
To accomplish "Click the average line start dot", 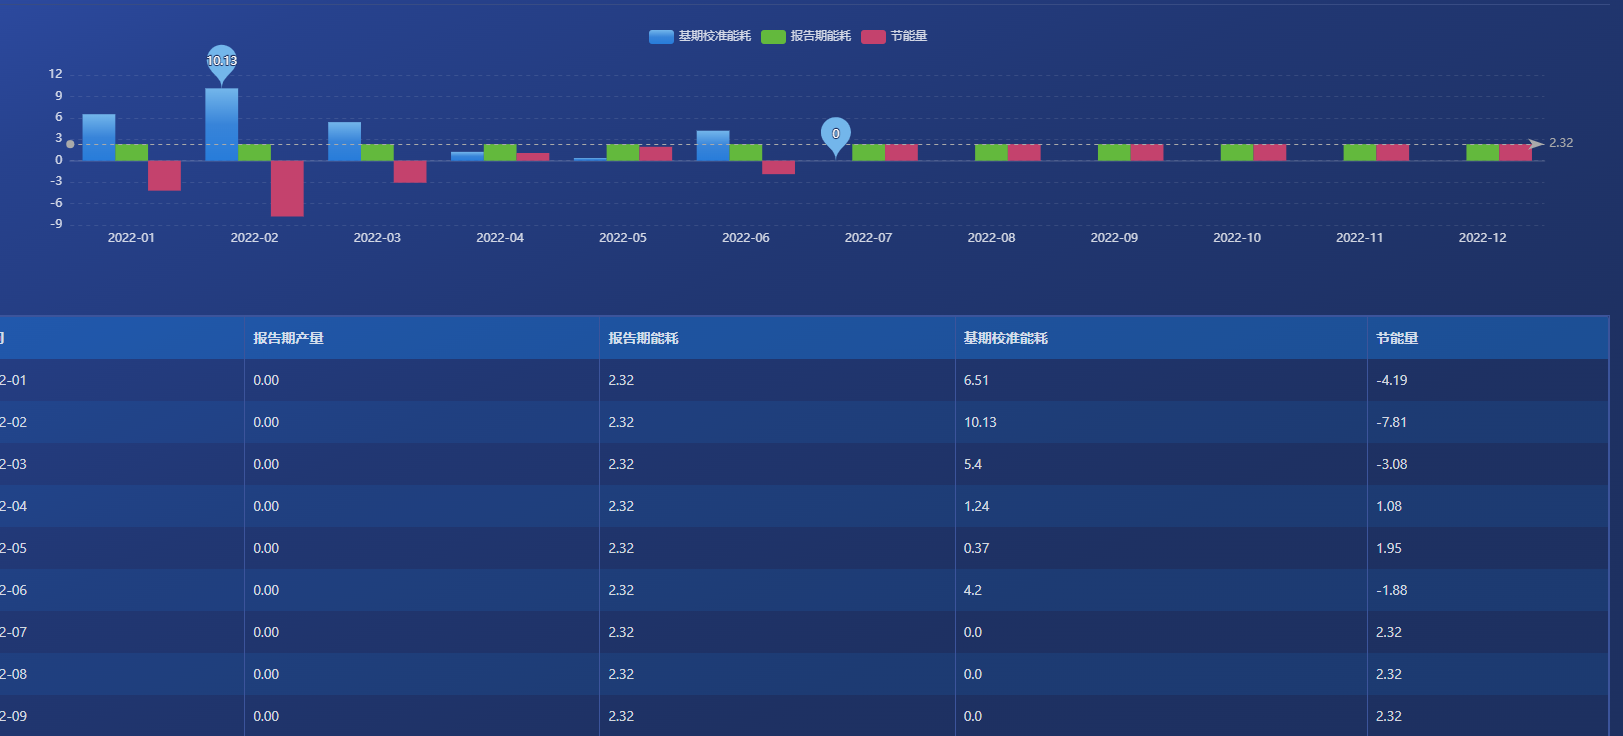I will (x=70, y=144).
